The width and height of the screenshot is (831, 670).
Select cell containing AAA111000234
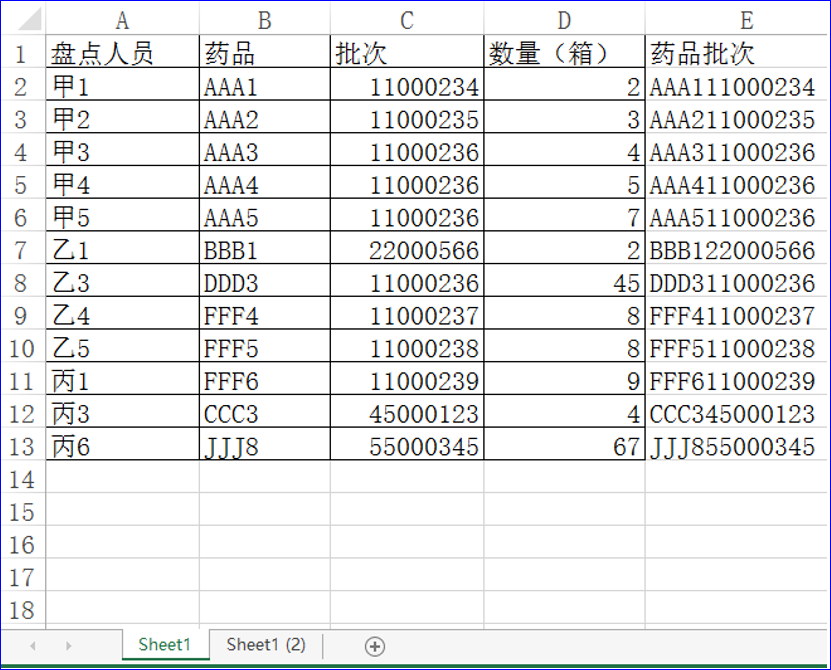(x=737, y=86)
